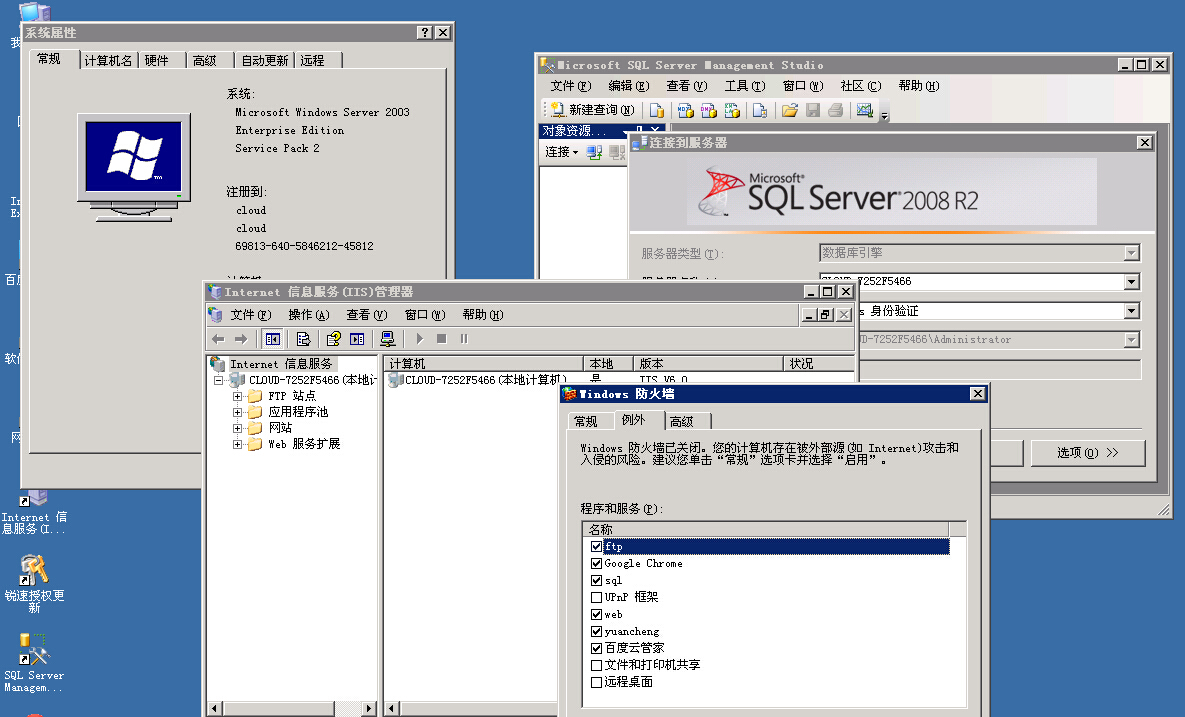Open the server name dropdown in connect dialog
The height and width of the screenshot is (717, 1185).
click(1131, 282)
